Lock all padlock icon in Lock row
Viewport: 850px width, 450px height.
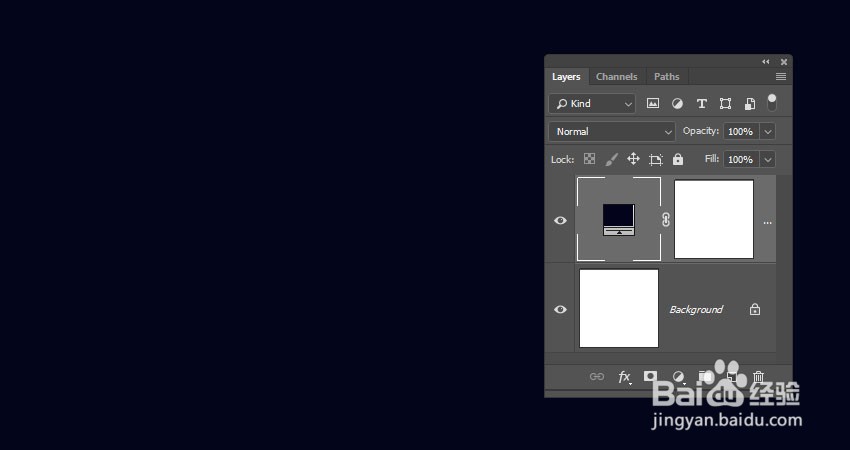point(678,159)
